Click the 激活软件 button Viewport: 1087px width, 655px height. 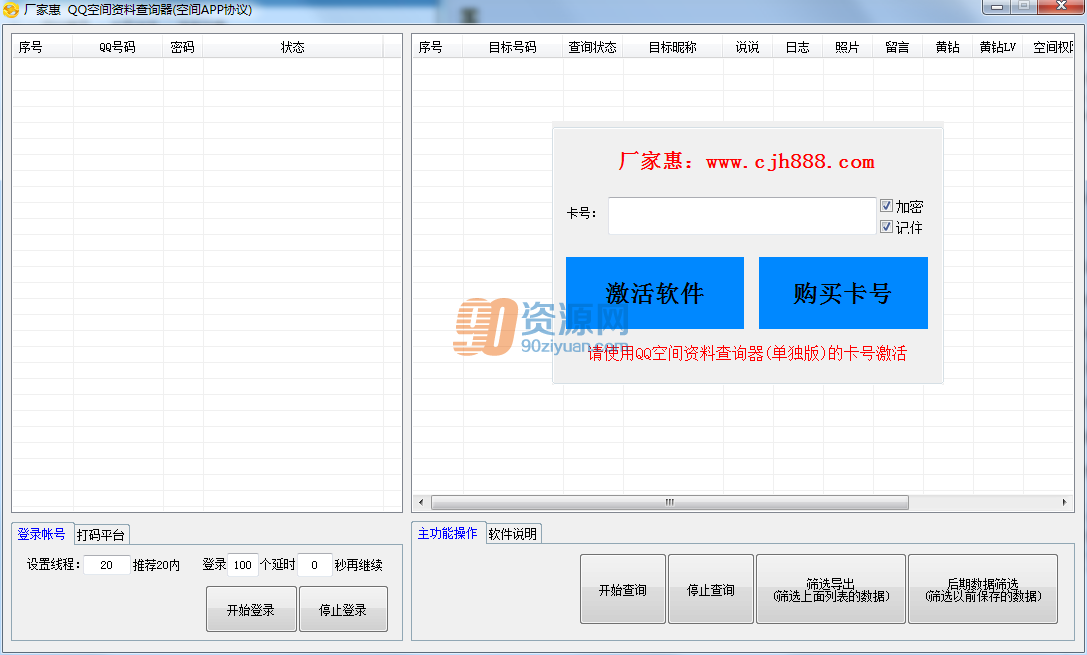tap(654, 293)
